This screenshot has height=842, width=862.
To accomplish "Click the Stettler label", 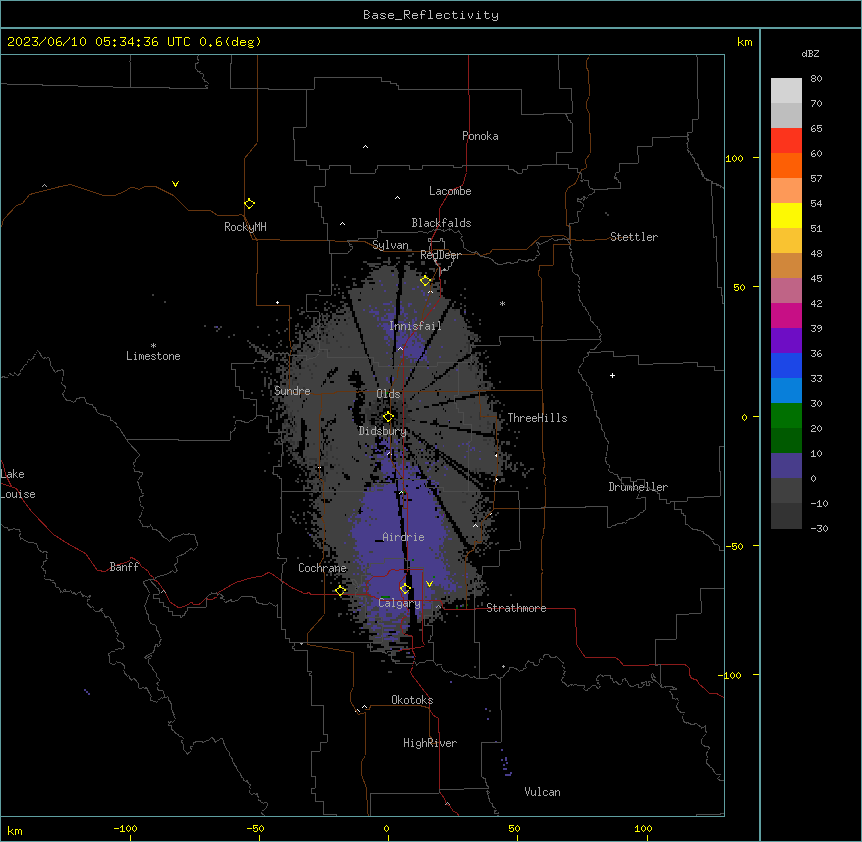I will 634,237.
